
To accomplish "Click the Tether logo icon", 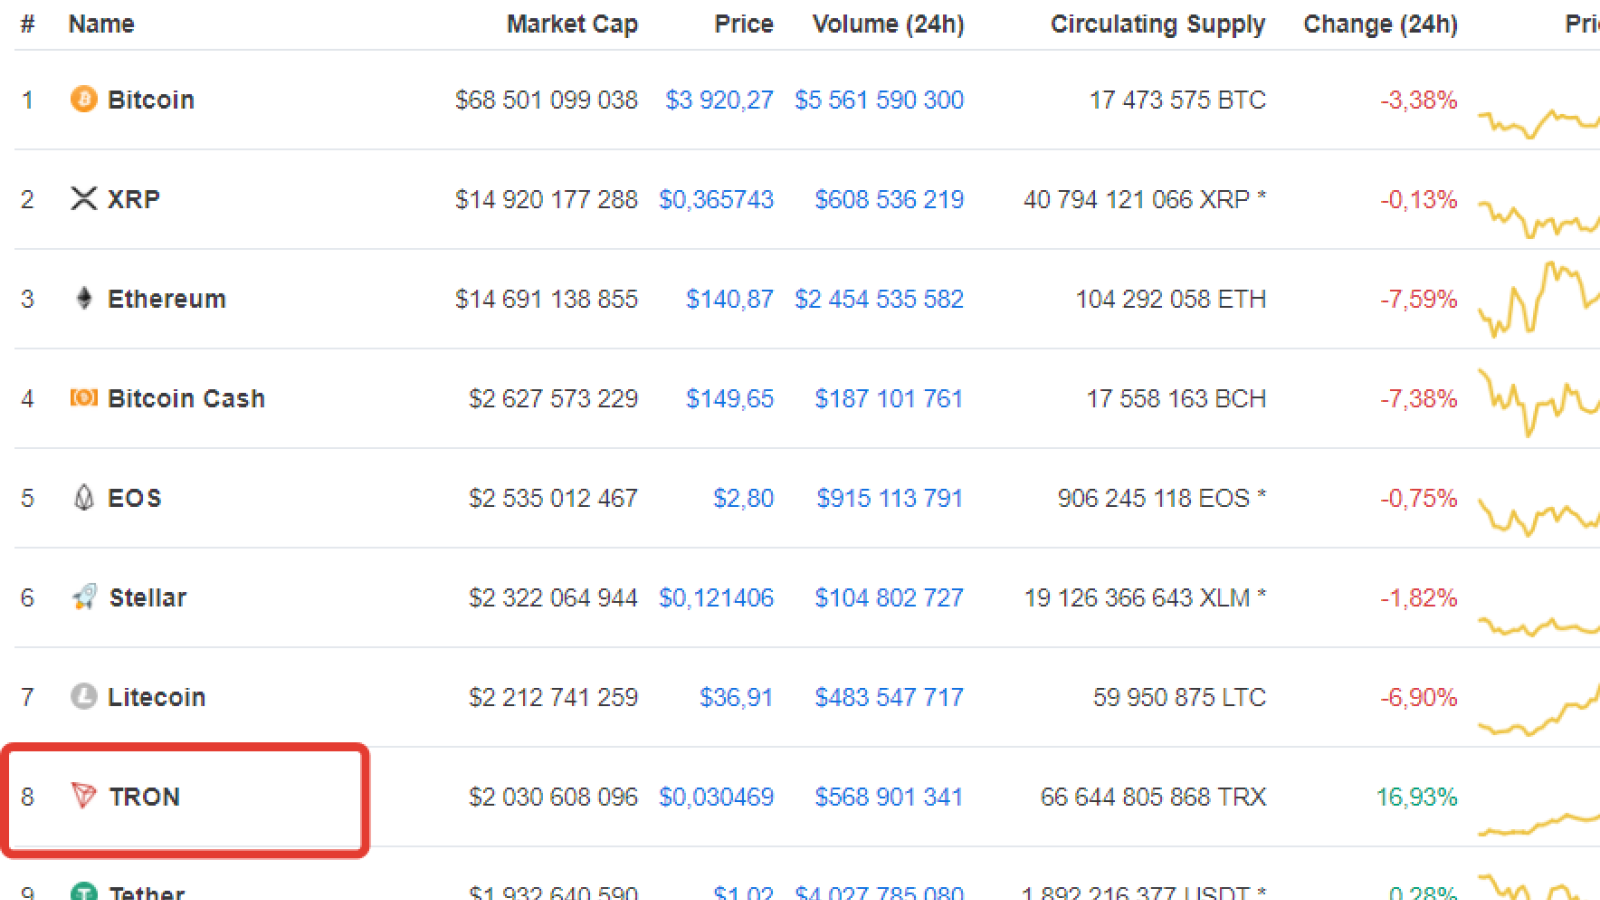I will [84, 891].
